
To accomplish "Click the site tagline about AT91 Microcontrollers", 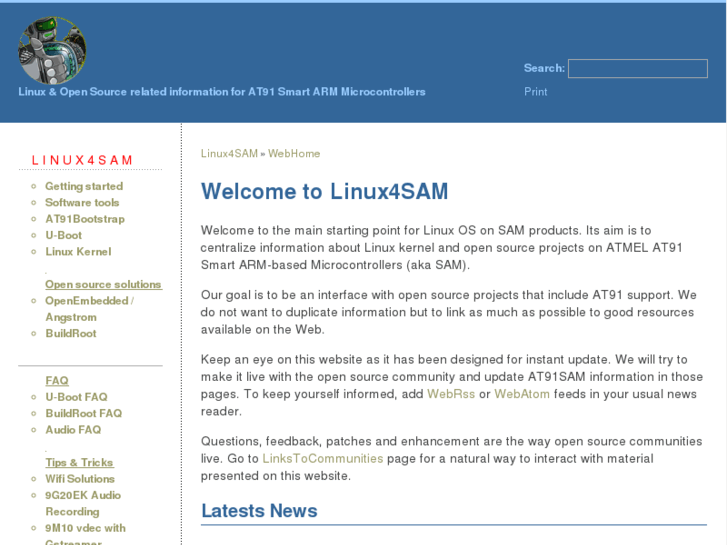I will pos(222,92).
